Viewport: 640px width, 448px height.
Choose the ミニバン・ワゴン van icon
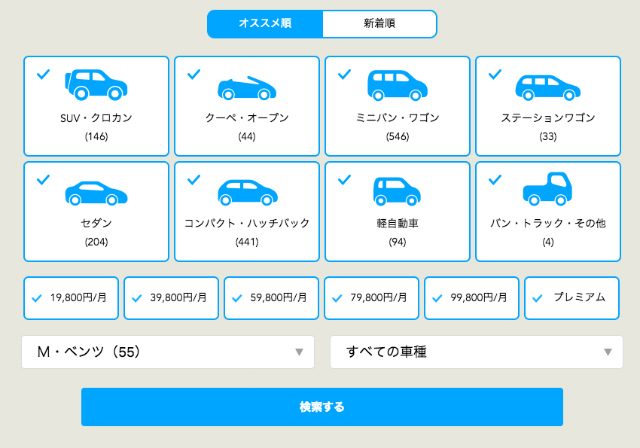coord(397,85)
